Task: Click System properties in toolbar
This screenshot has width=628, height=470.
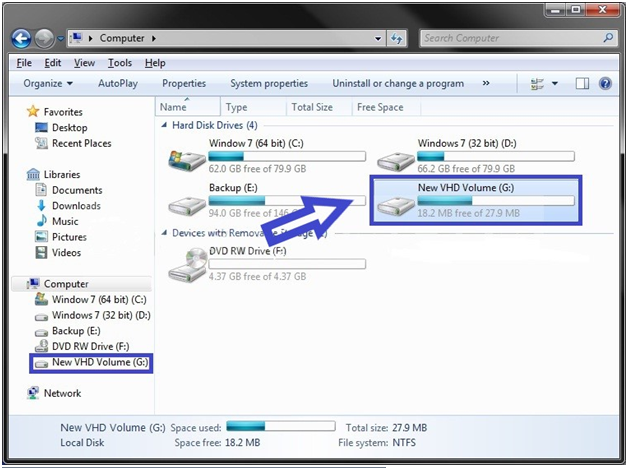Action: click(x=269, y=83)
